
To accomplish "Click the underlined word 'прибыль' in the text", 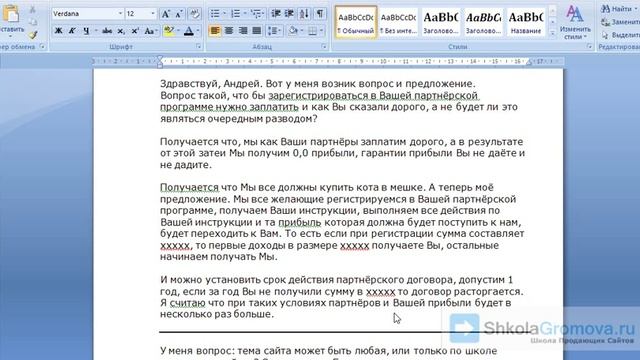I will pos(300,222).
